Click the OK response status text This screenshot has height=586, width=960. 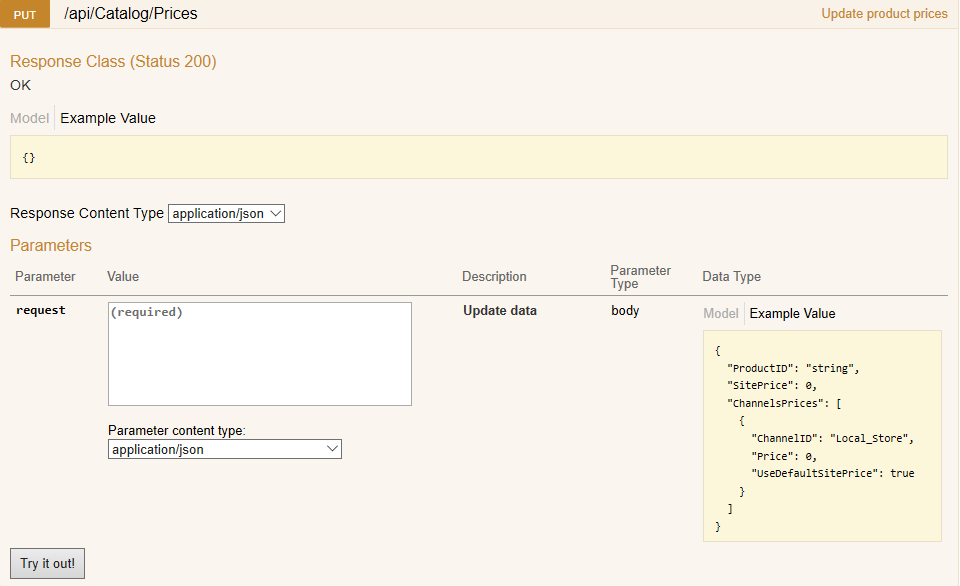point(20,85)
